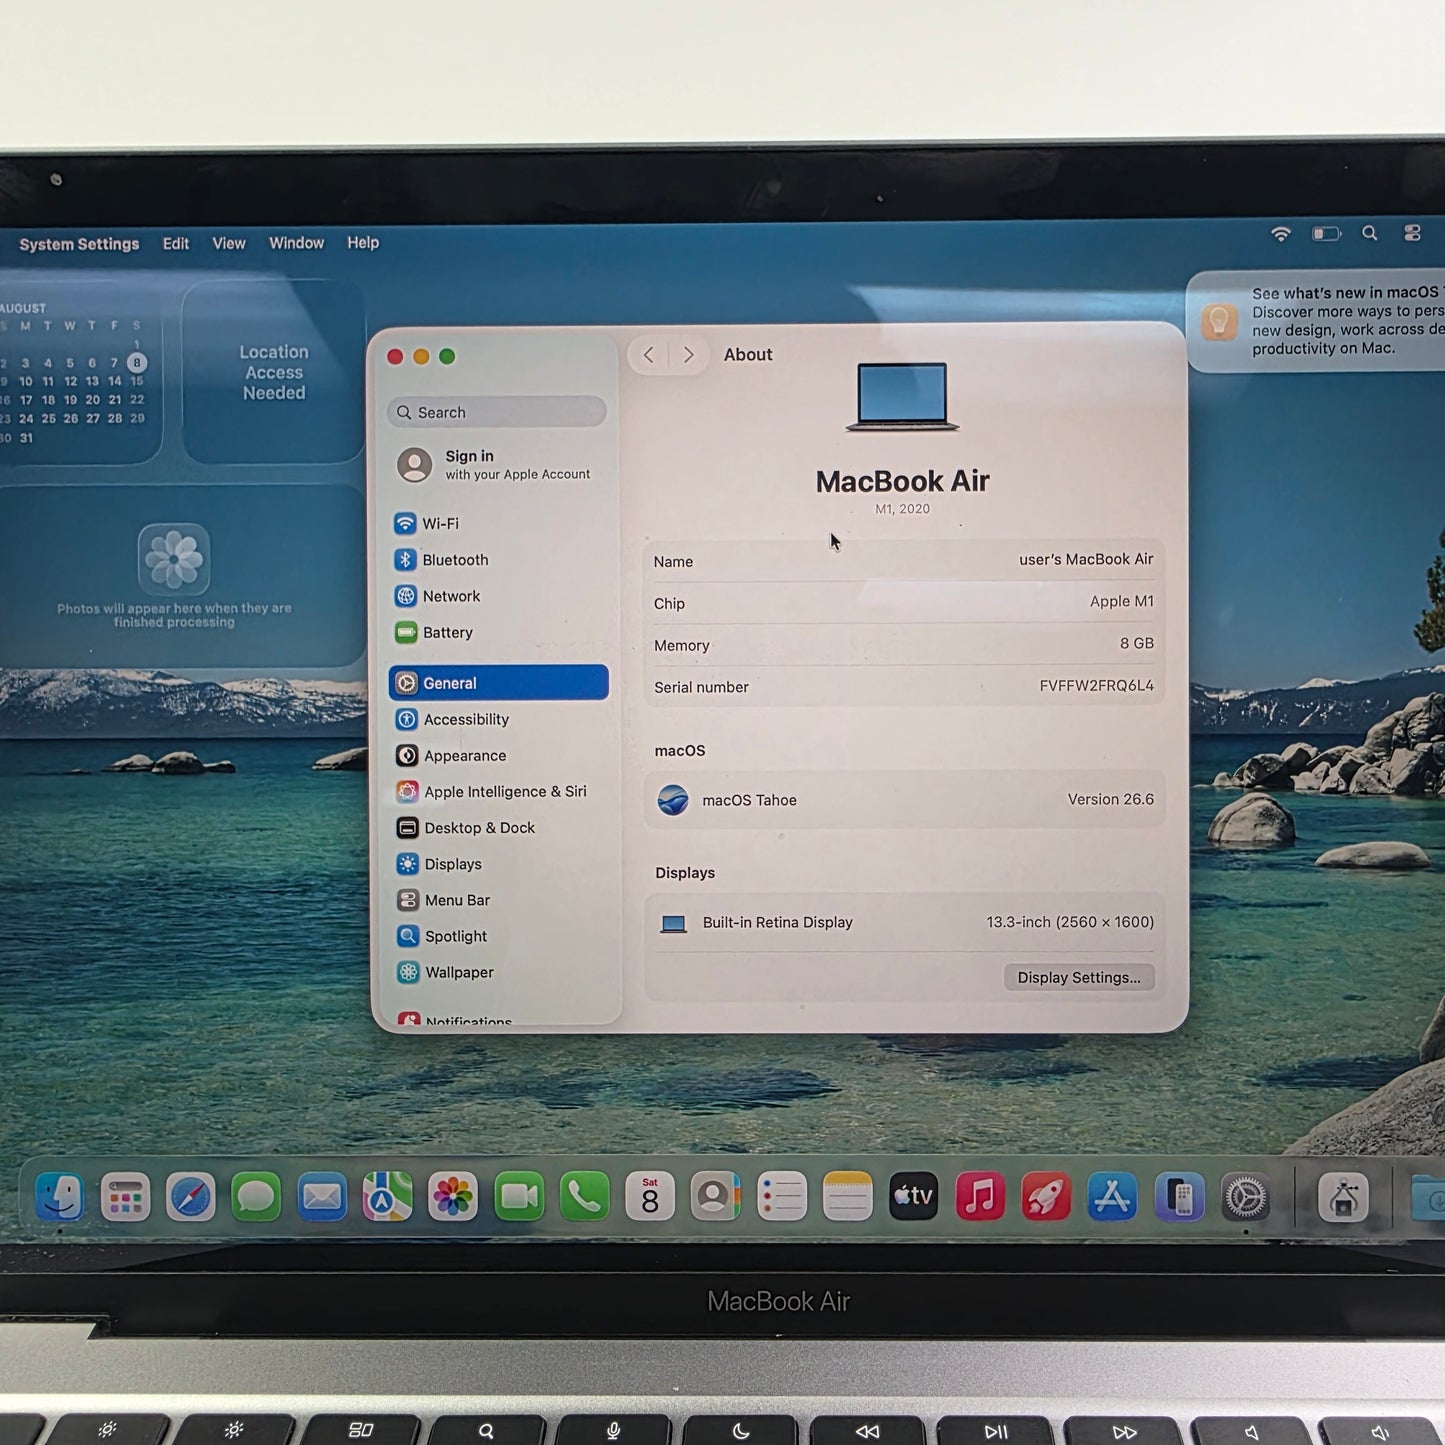Open Music app in Dock

[980, 1197]
